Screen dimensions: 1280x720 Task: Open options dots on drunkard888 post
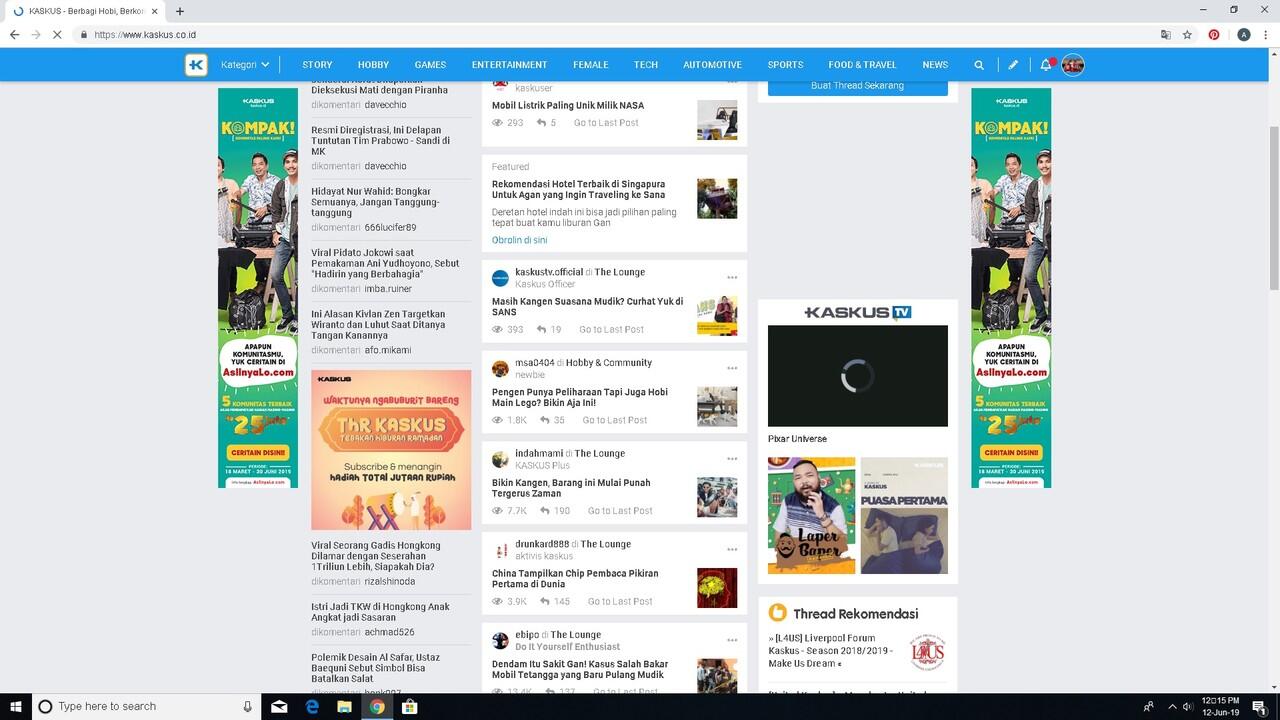coord(732,550)
